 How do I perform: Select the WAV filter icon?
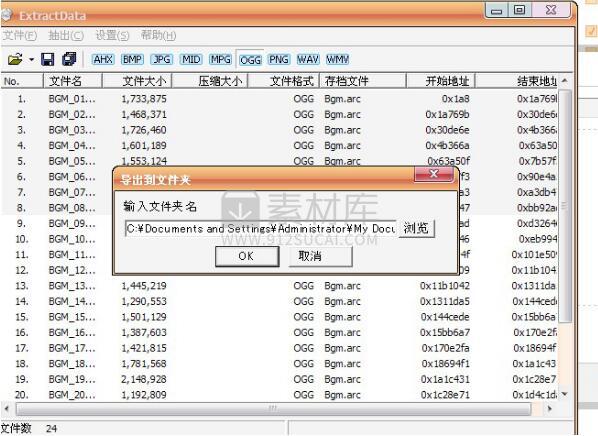coord(308,60)
